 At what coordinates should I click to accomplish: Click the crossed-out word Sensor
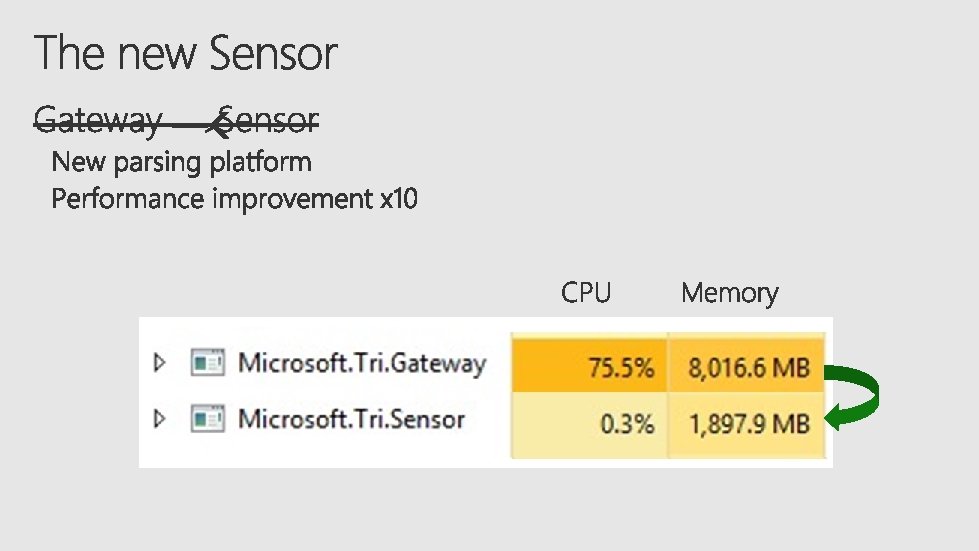coord(270,121)
